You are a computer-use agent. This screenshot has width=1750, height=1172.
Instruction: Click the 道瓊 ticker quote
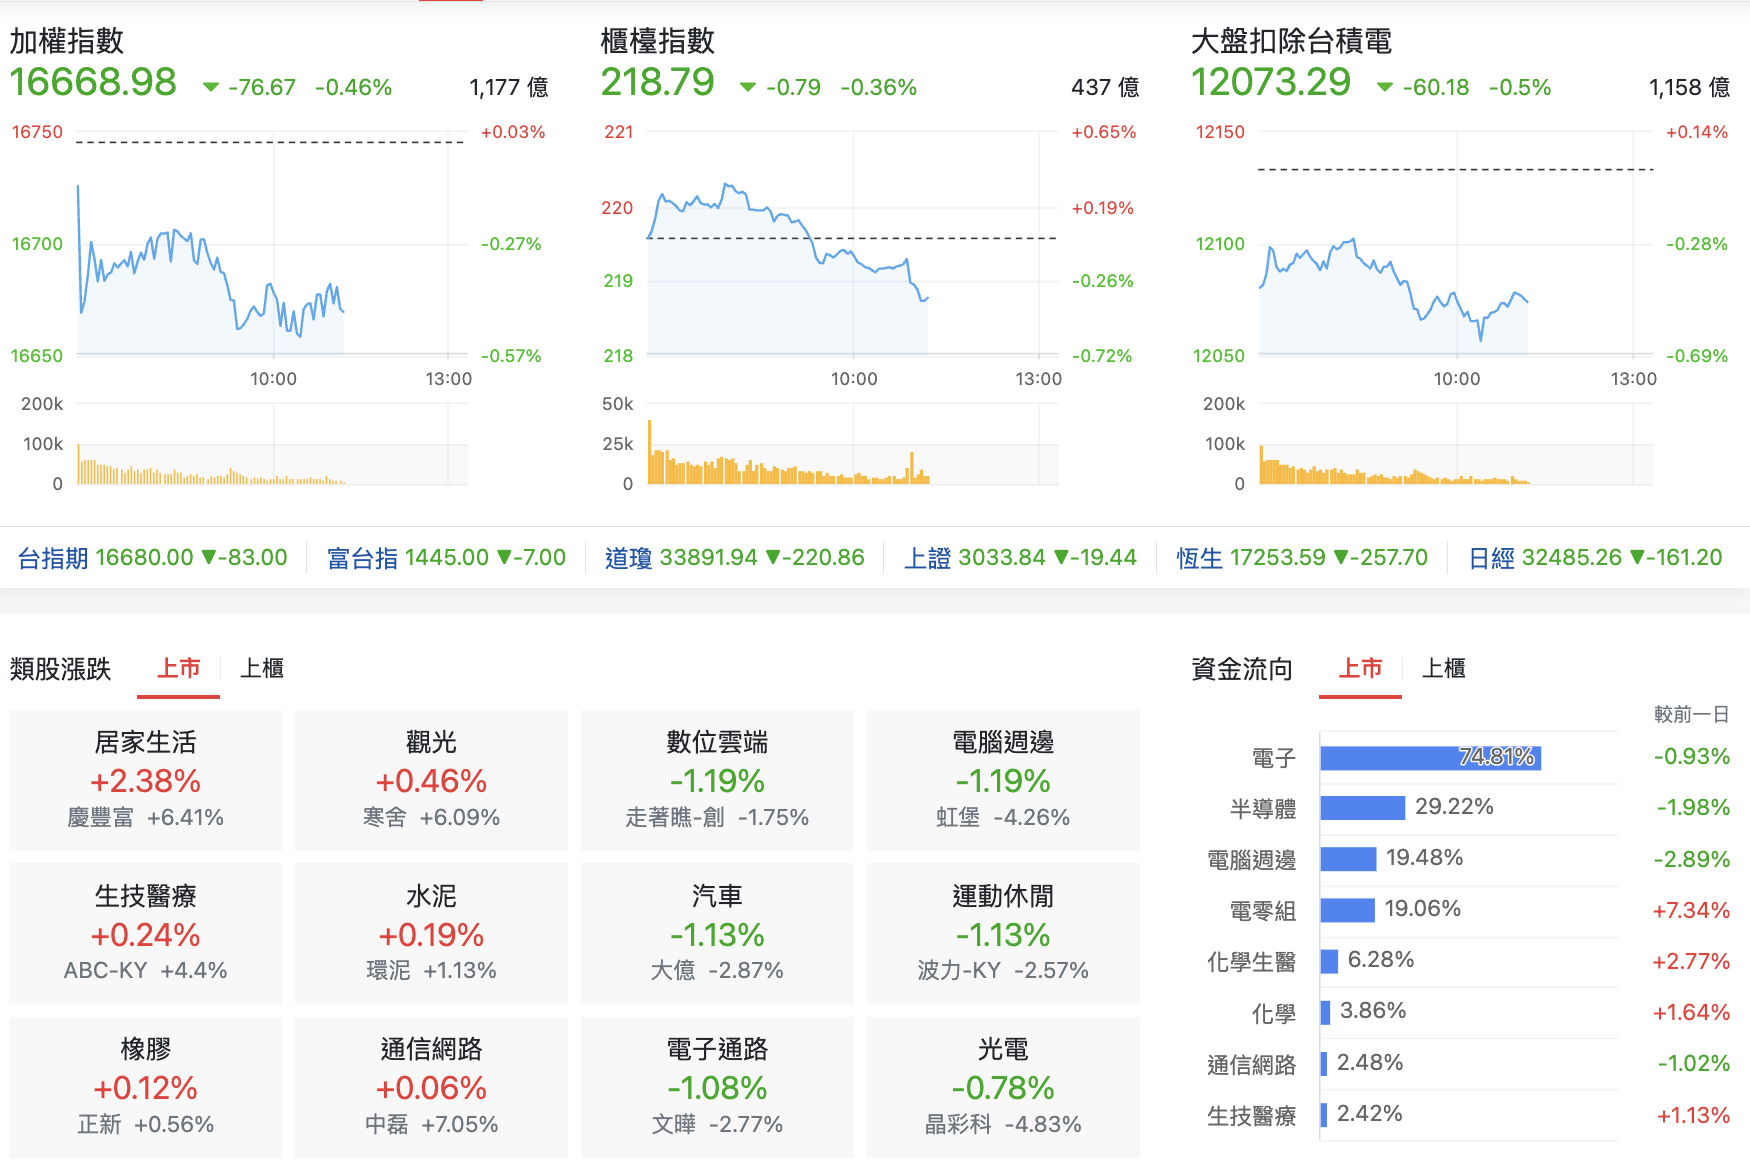coord(735,558)
